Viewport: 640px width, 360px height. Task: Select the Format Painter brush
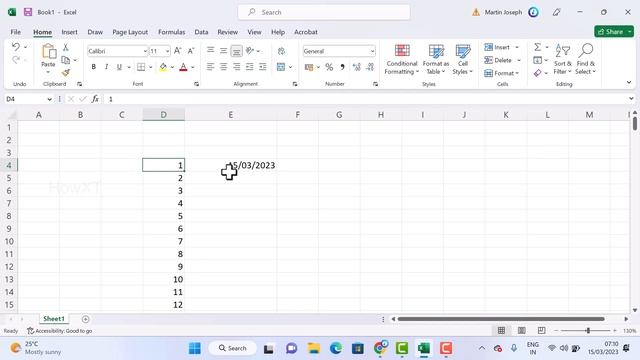click(x=65, y=73)
